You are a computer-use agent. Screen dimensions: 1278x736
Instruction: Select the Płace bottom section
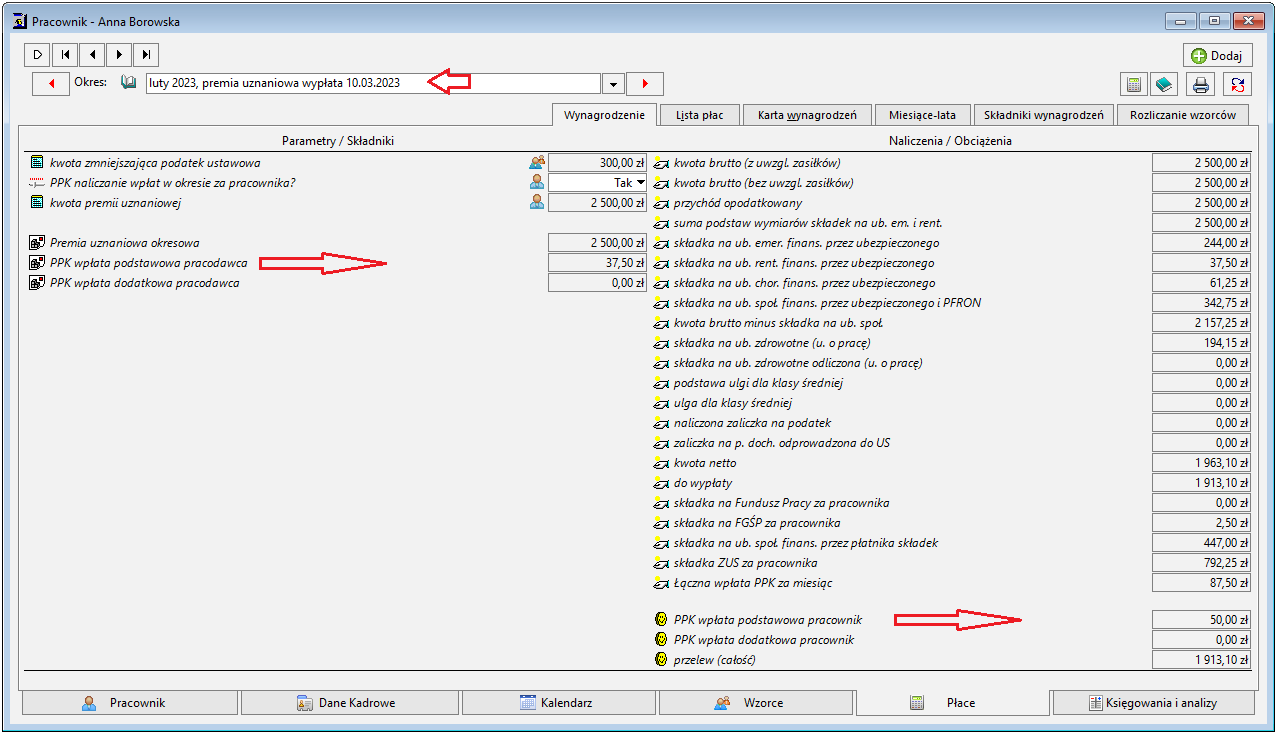click(x=953, y=703)
